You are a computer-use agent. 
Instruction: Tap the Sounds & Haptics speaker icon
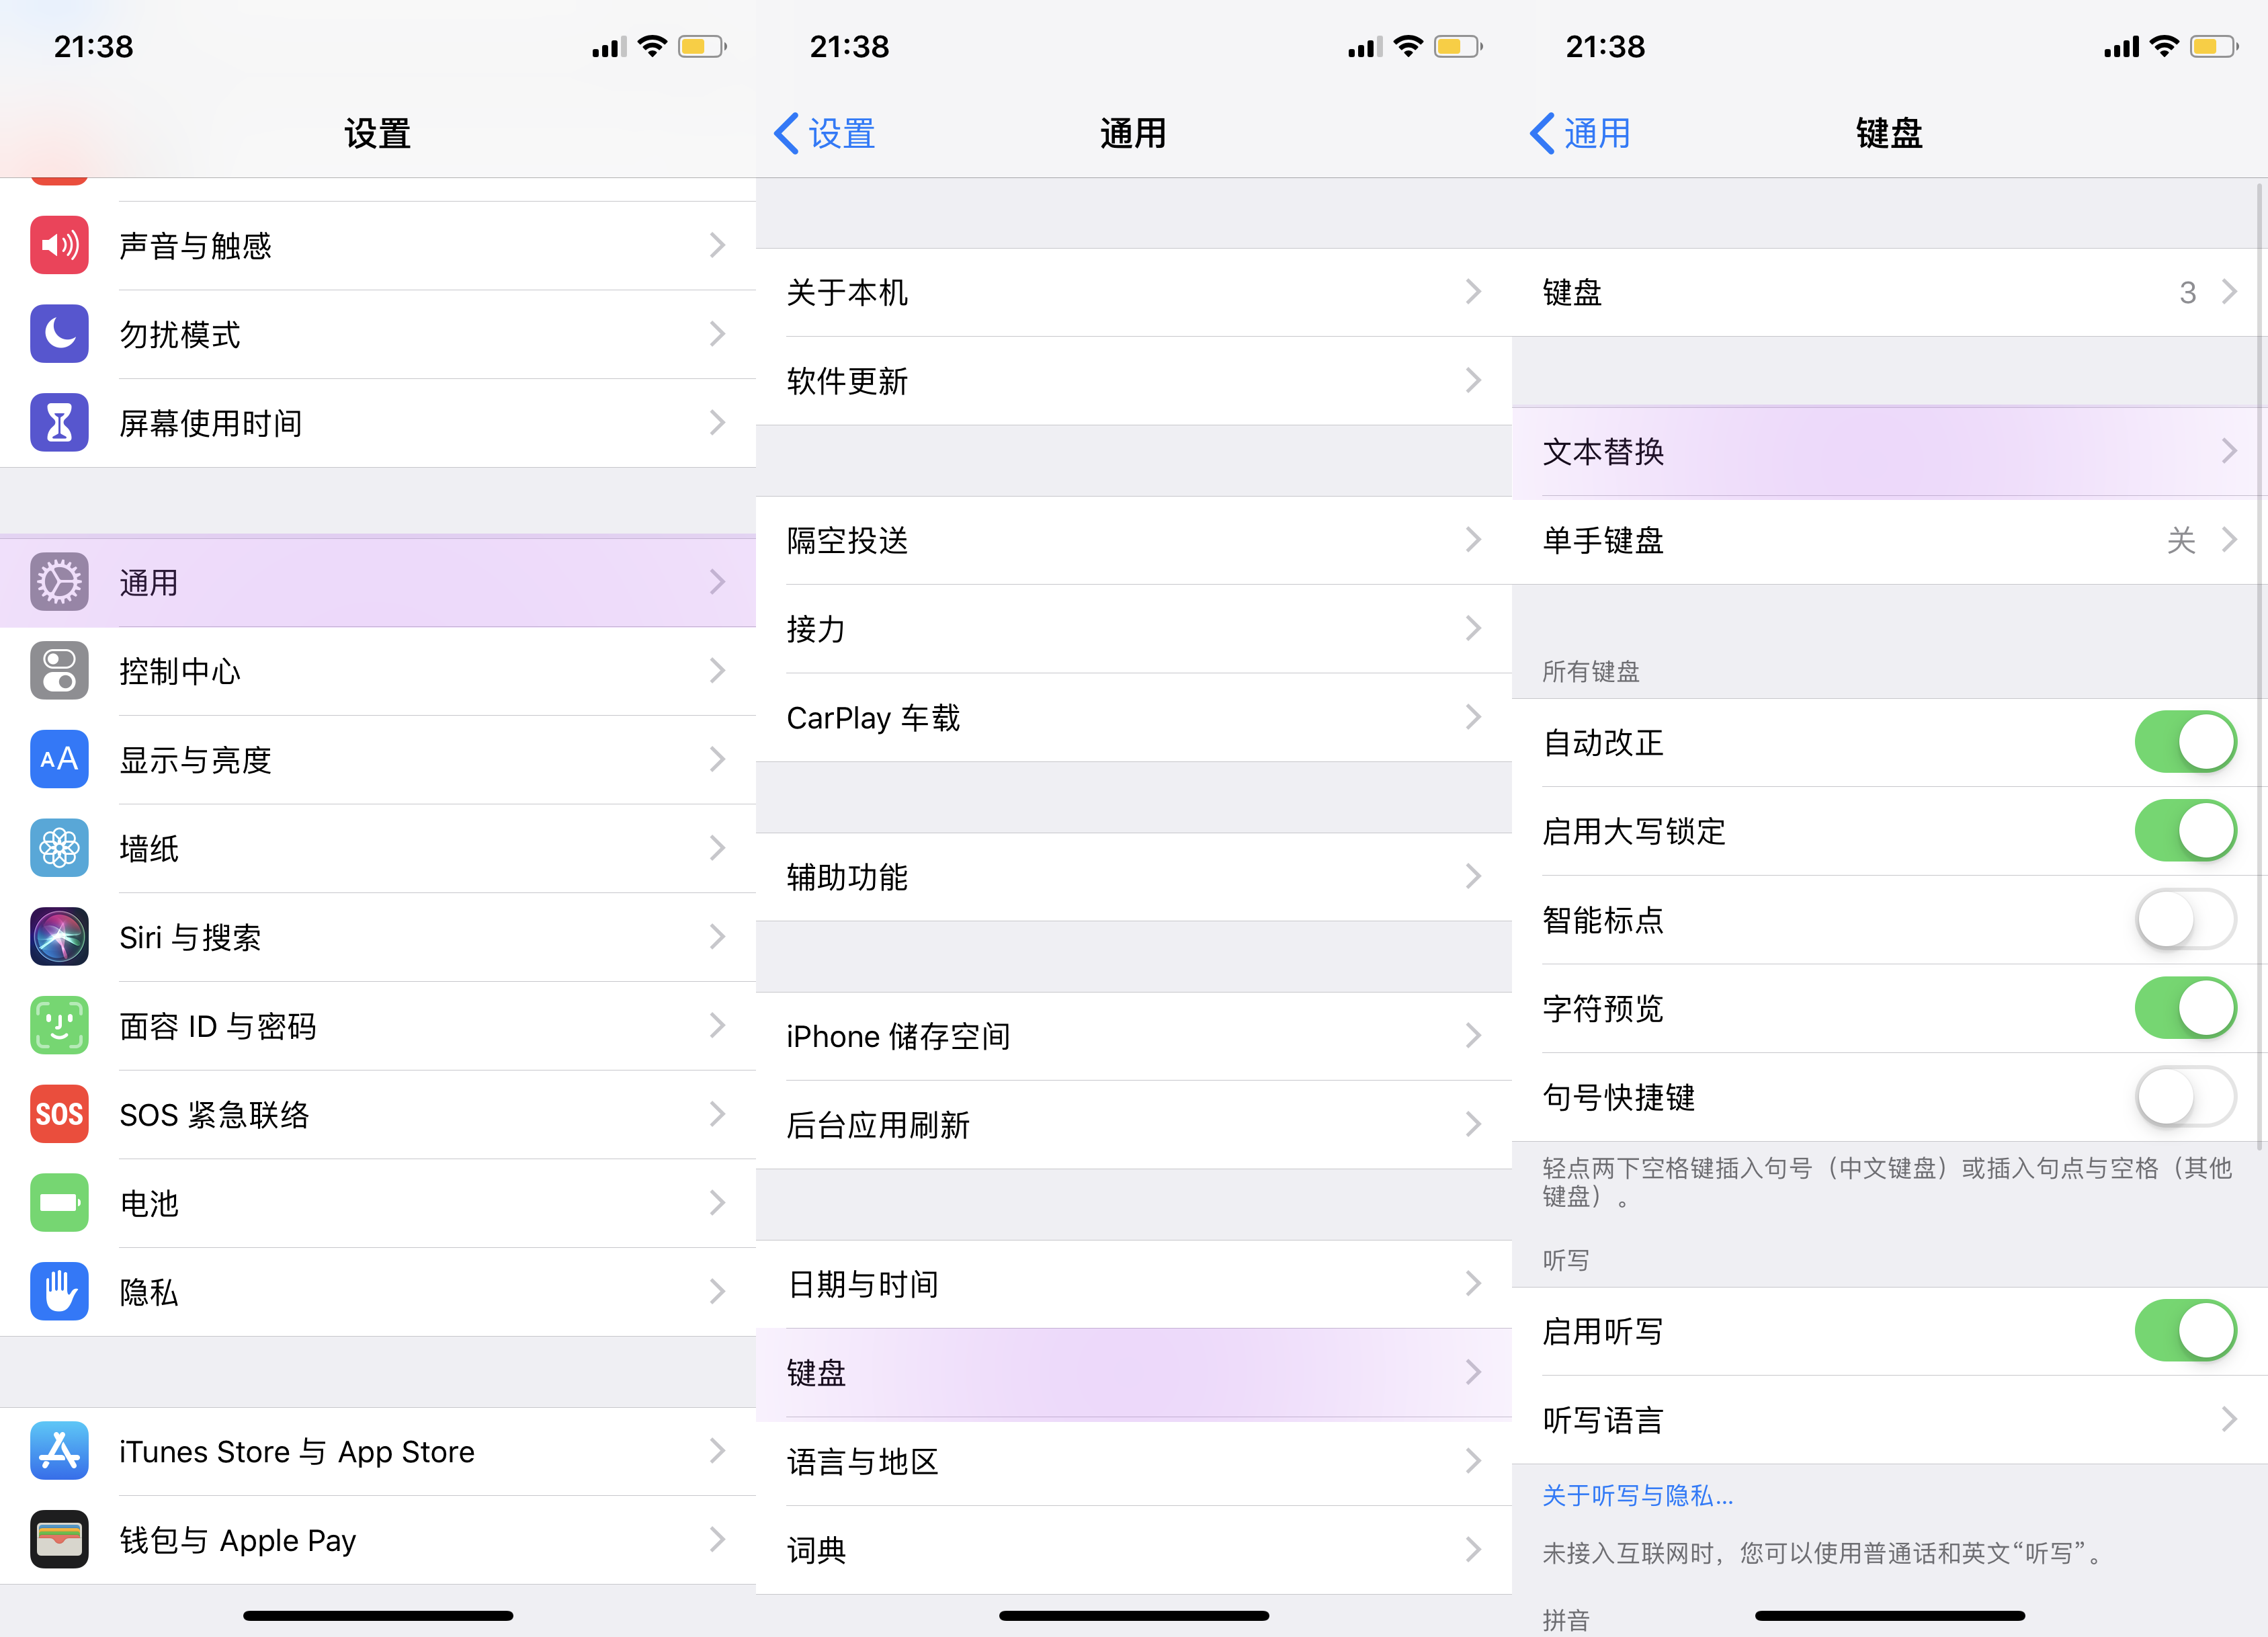[x=59, y=245]
